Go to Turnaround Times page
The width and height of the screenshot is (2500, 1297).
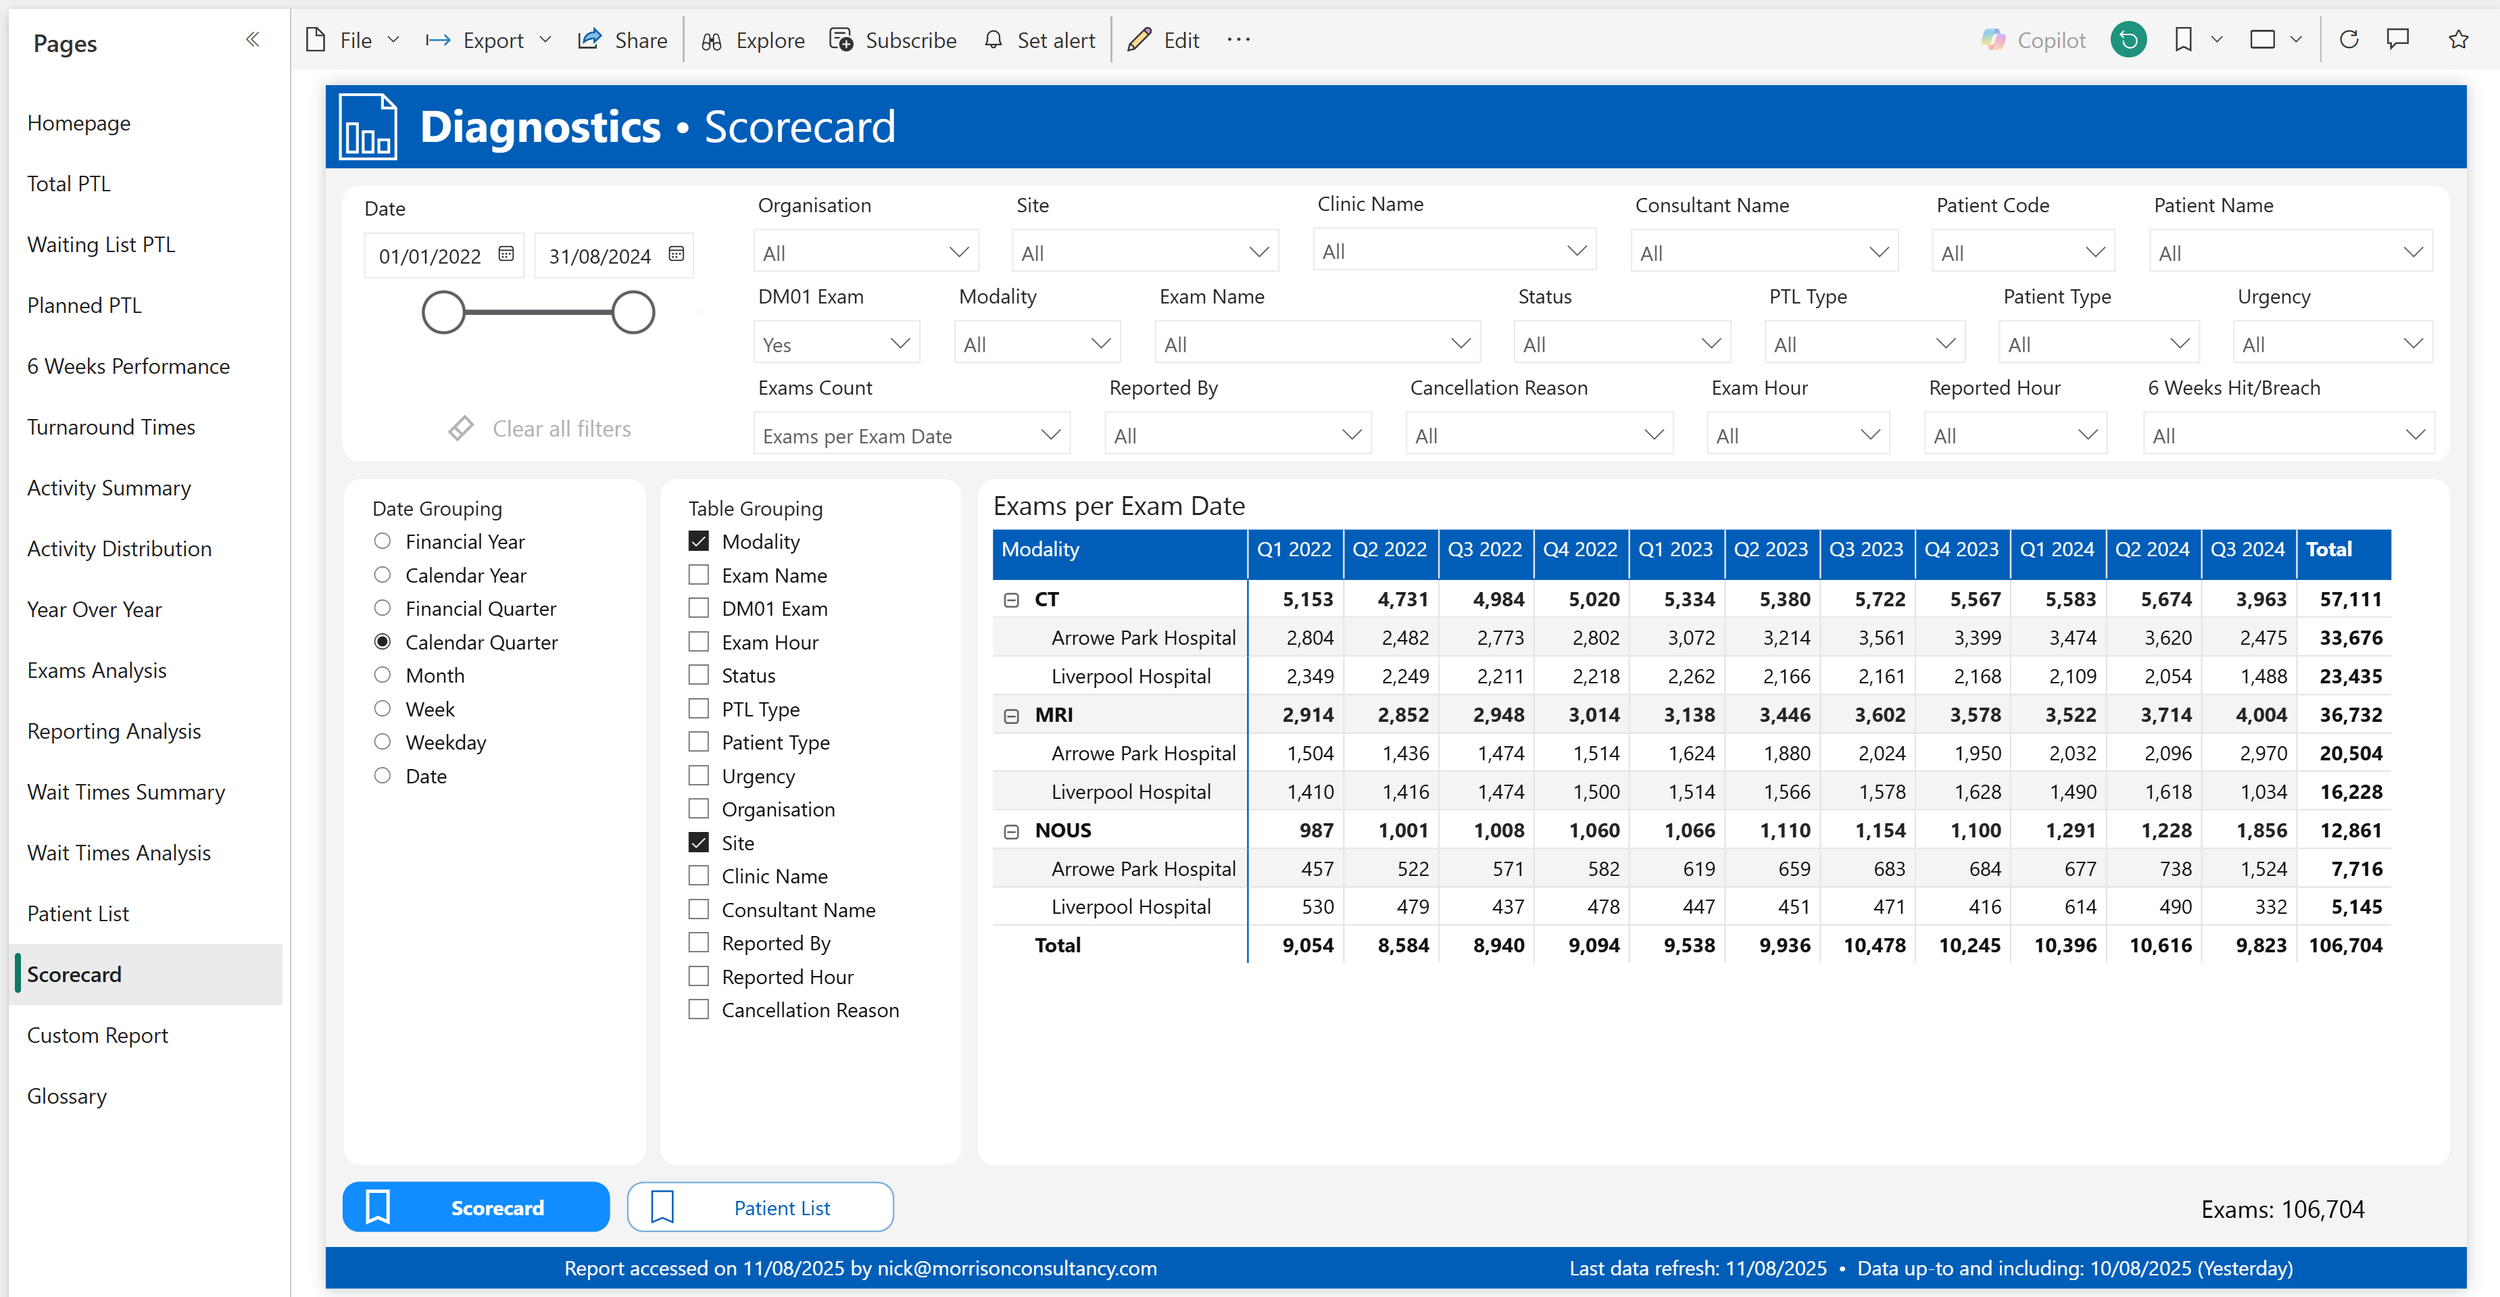point(111,427)
